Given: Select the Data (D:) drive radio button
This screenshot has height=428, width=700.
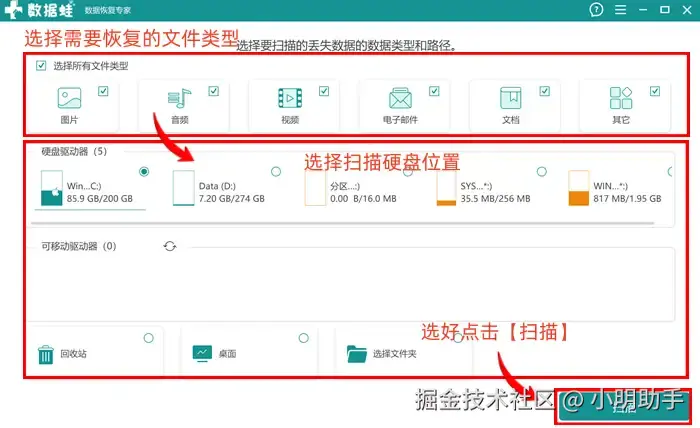Looking at the screenshot, I should point(276,171).
